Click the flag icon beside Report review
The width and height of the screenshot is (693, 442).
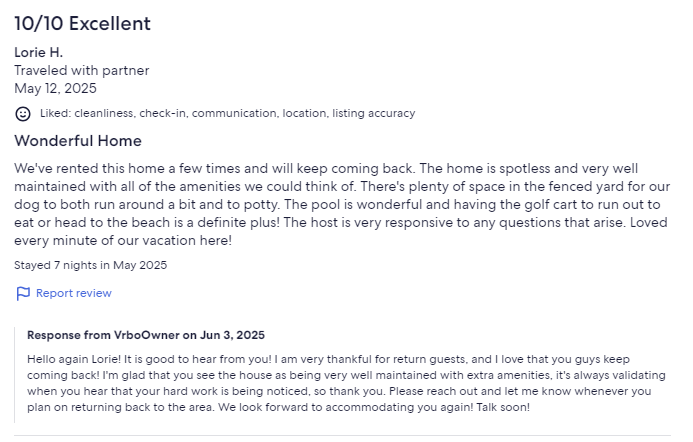pyautogui.click(x=23, y=293)
